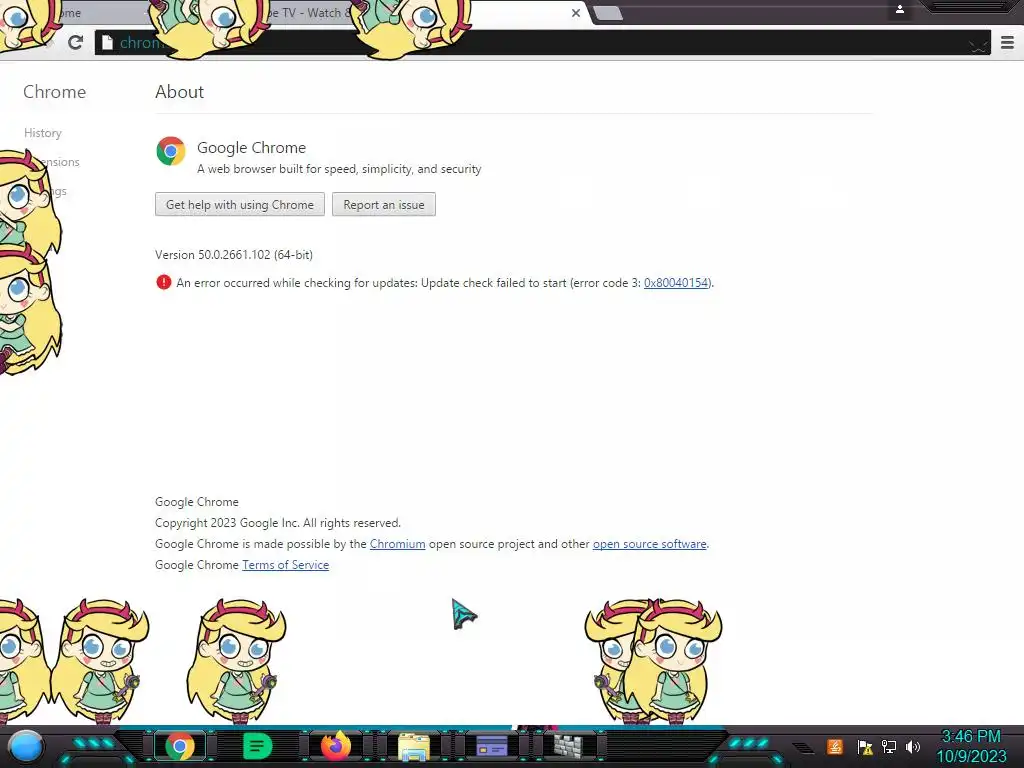
Task: Click the volume speaker tray icon
Action: click(x=913, y=746)
